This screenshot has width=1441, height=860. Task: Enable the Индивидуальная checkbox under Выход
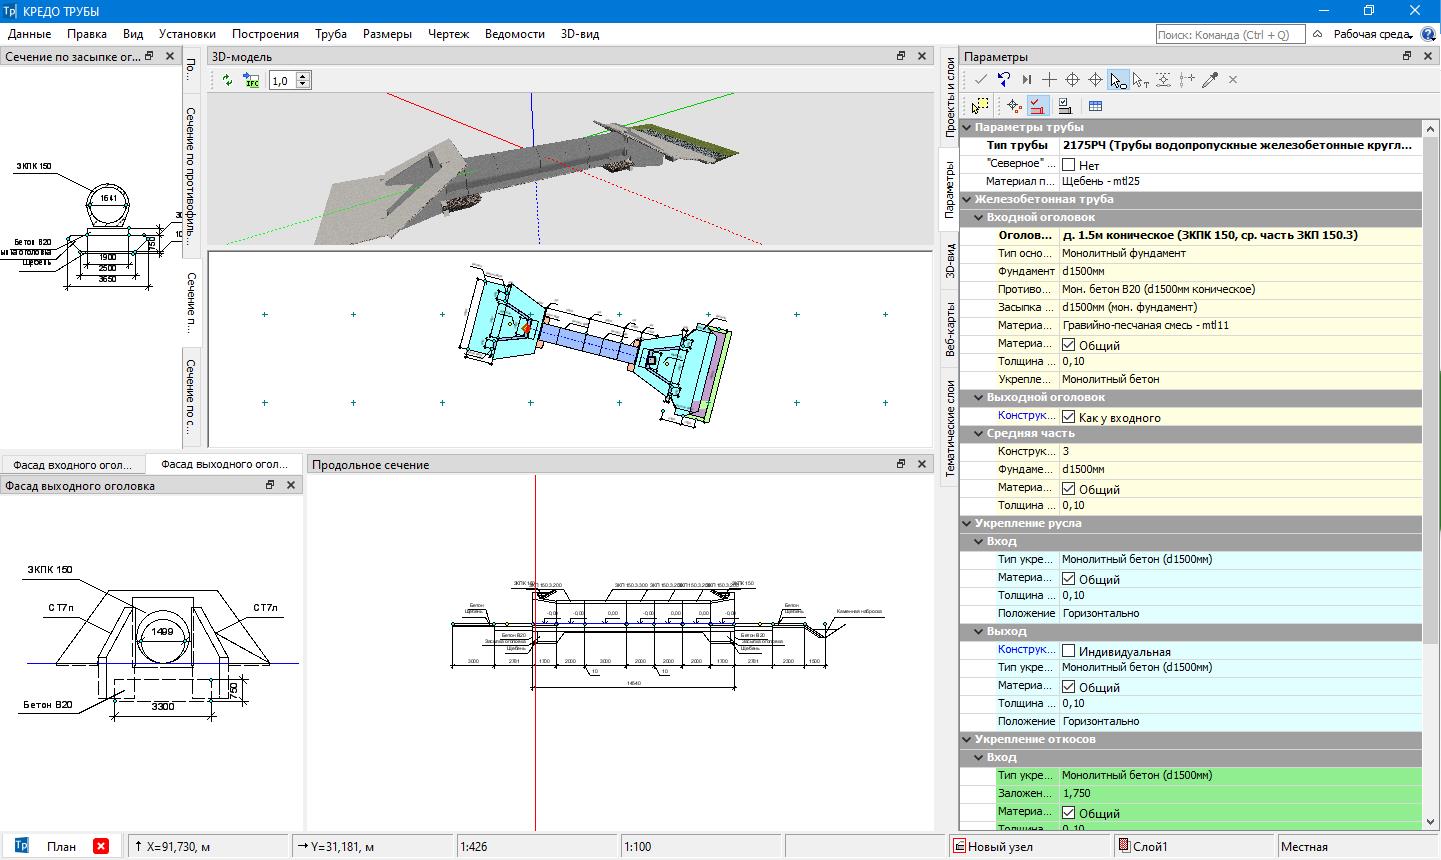pos(1068,651)
